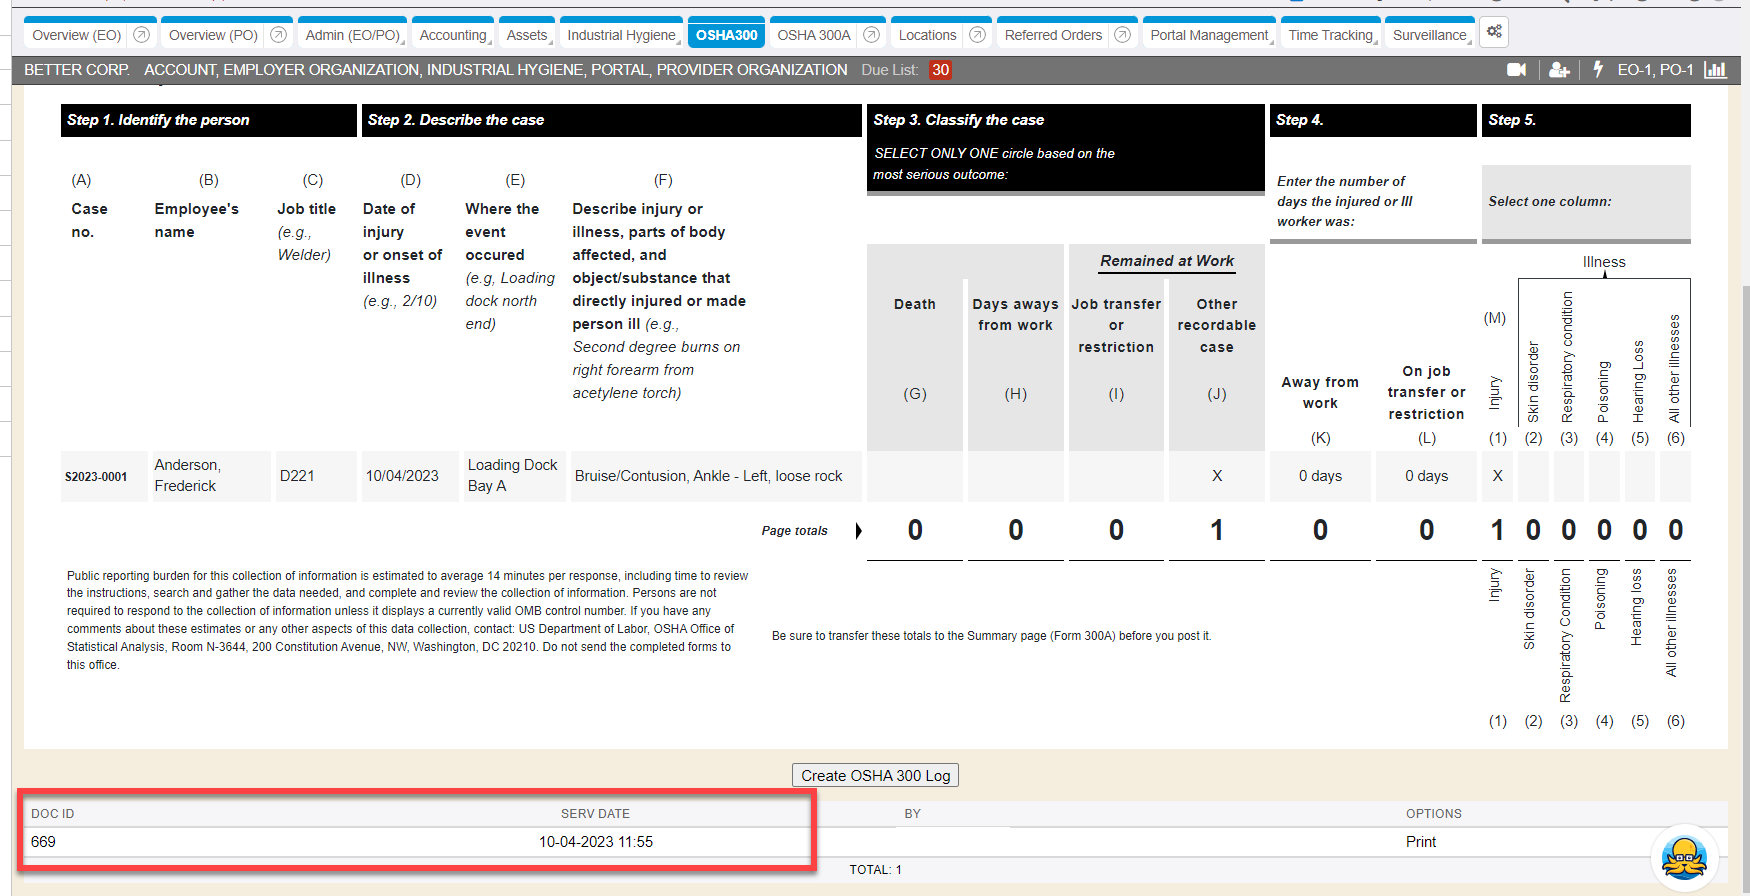Click the red Due List 30 badge
The width and height of the screenshot is (1750, 896).
point(940,70)
